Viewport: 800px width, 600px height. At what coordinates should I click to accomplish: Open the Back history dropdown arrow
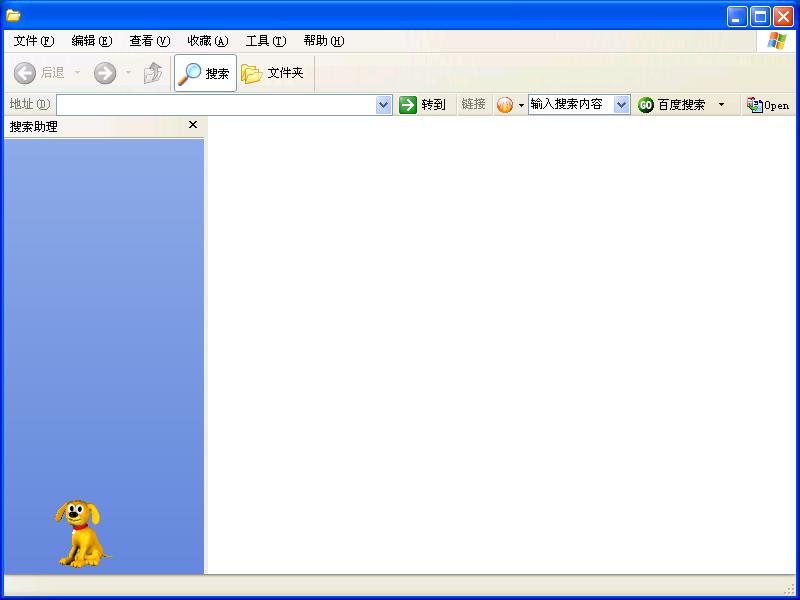(78, 73)
